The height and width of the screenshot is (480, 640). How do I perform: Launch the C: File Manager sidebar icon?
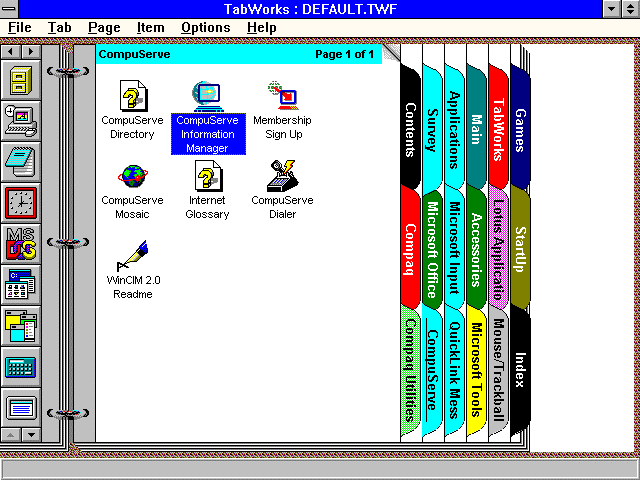pos(21,284)
